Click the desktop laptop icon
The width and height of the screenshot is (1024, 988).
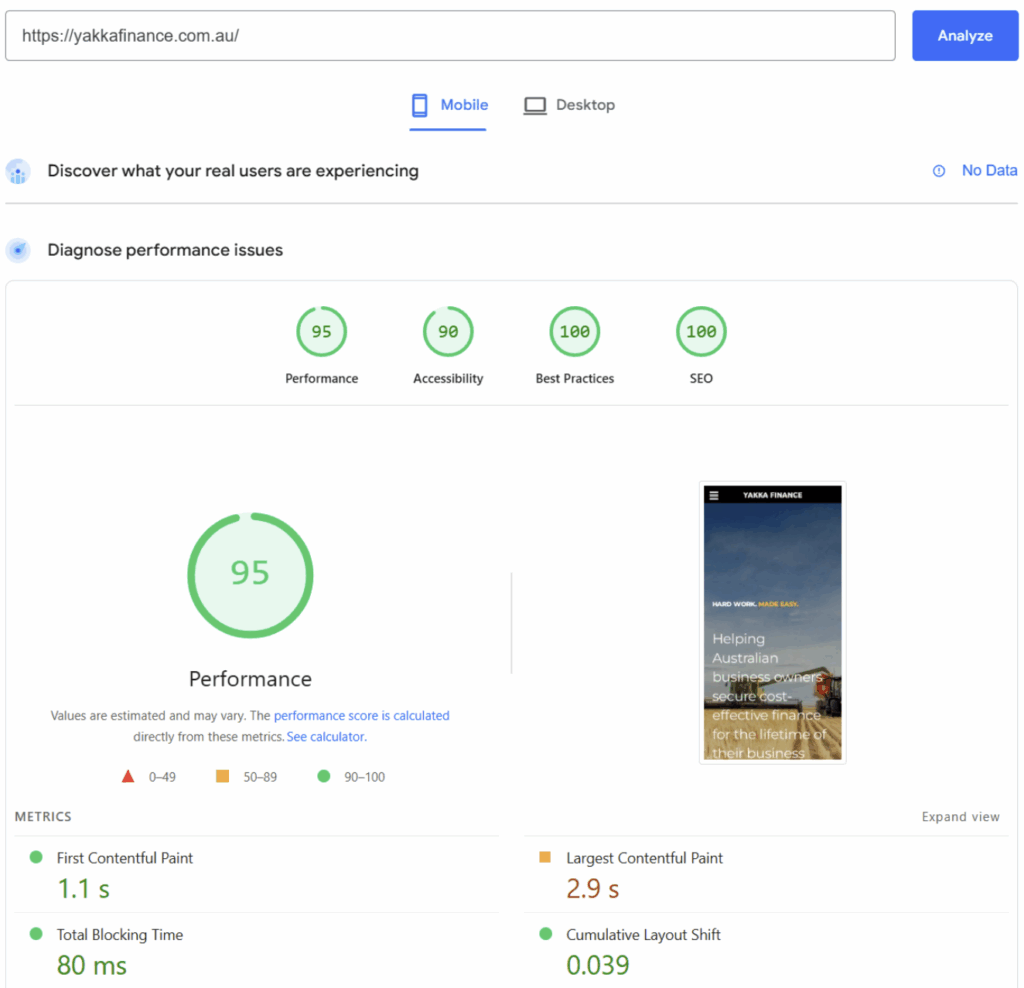(535, 105)
